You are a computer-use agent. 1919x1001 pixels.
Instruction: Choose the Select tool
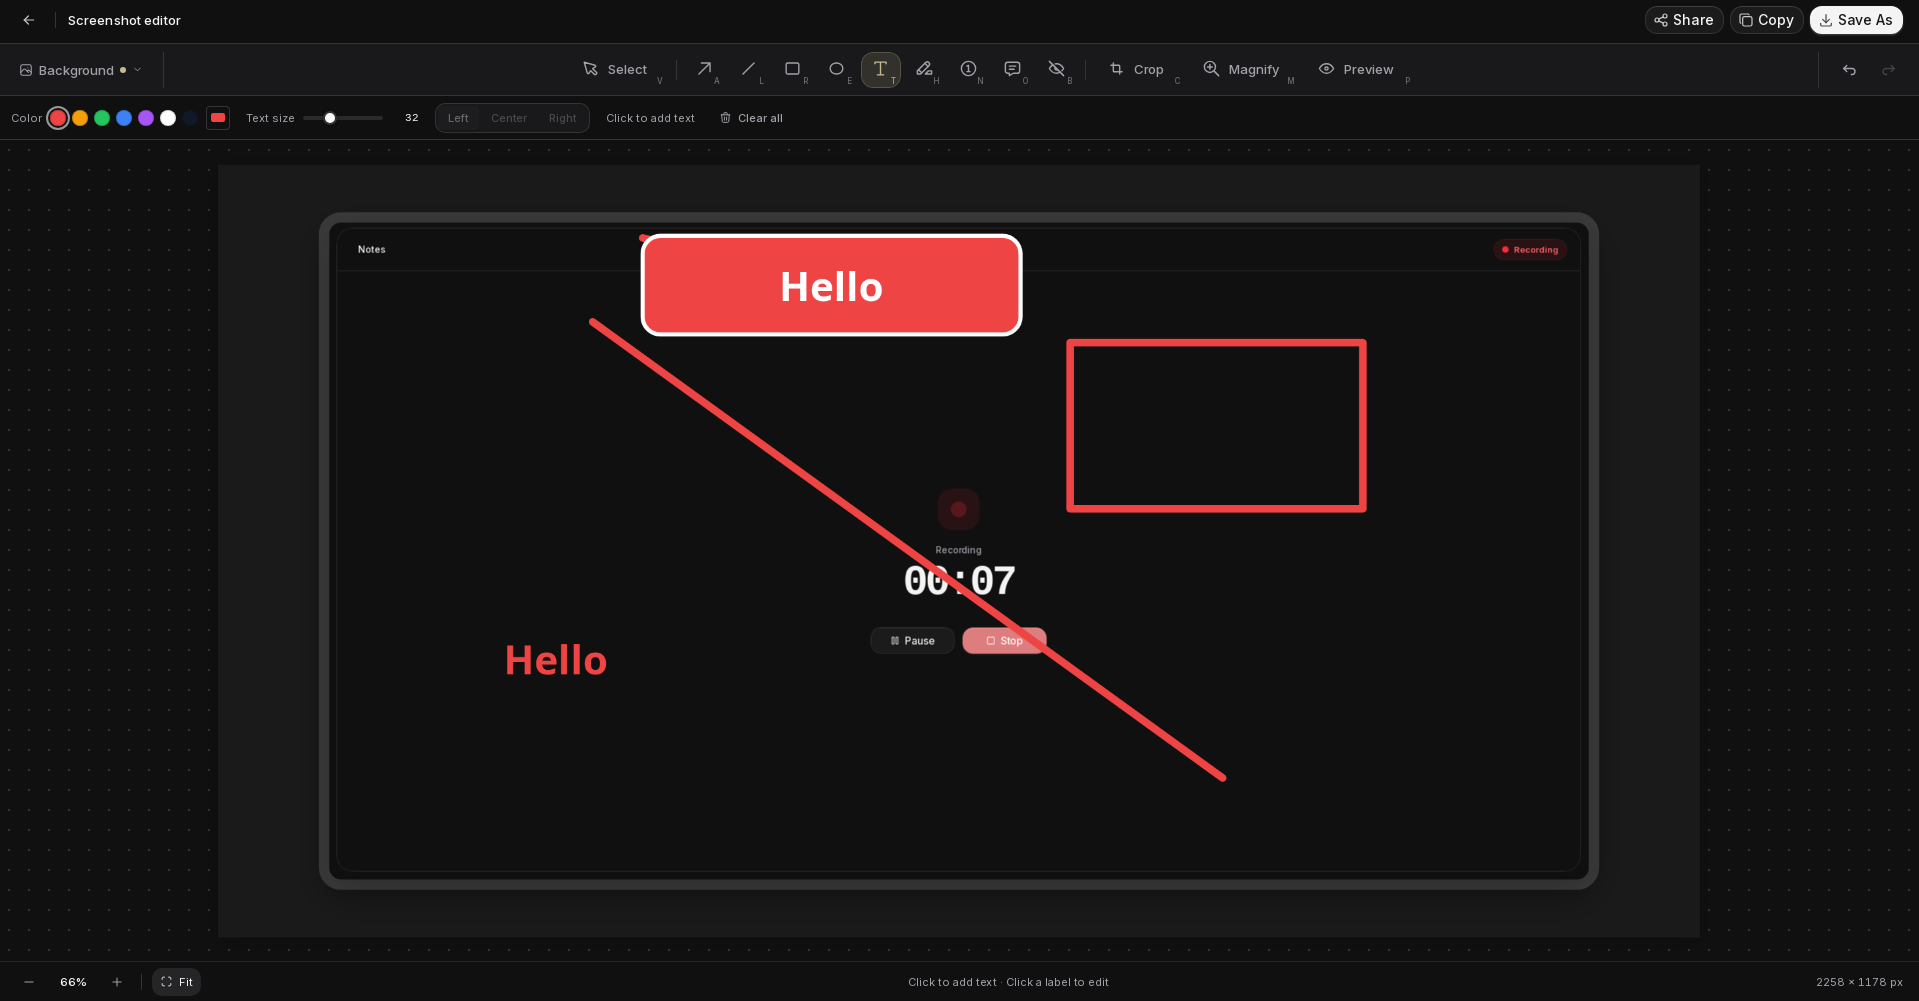[x=618, y=69]
